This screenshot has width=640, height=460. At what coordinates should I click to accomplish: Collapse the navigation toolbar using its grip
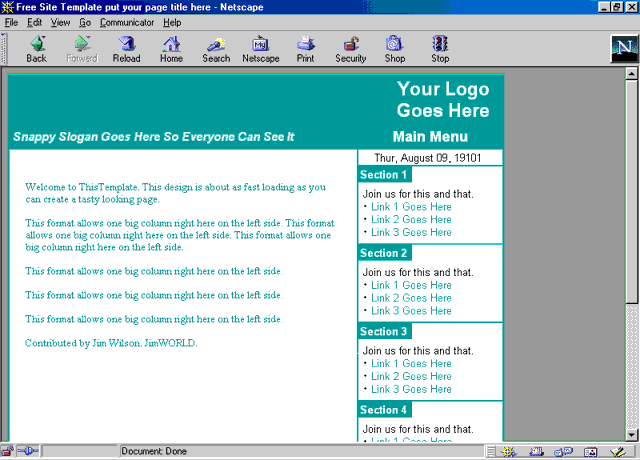click(x=5, y=48)
